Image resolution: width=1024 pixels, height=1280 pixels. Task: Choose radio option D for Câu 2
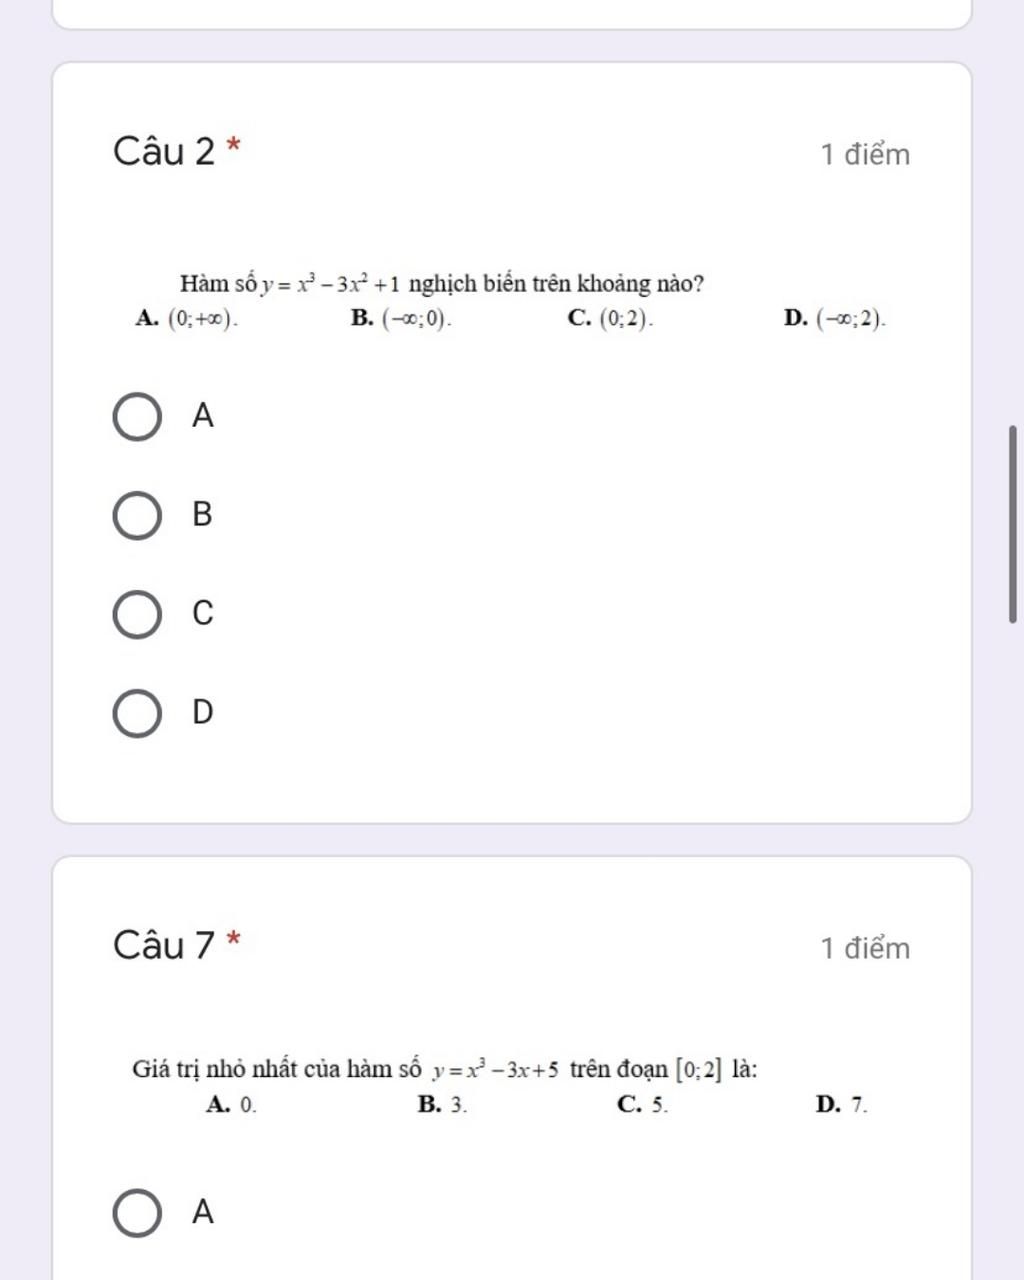click(x=136, y=713)
